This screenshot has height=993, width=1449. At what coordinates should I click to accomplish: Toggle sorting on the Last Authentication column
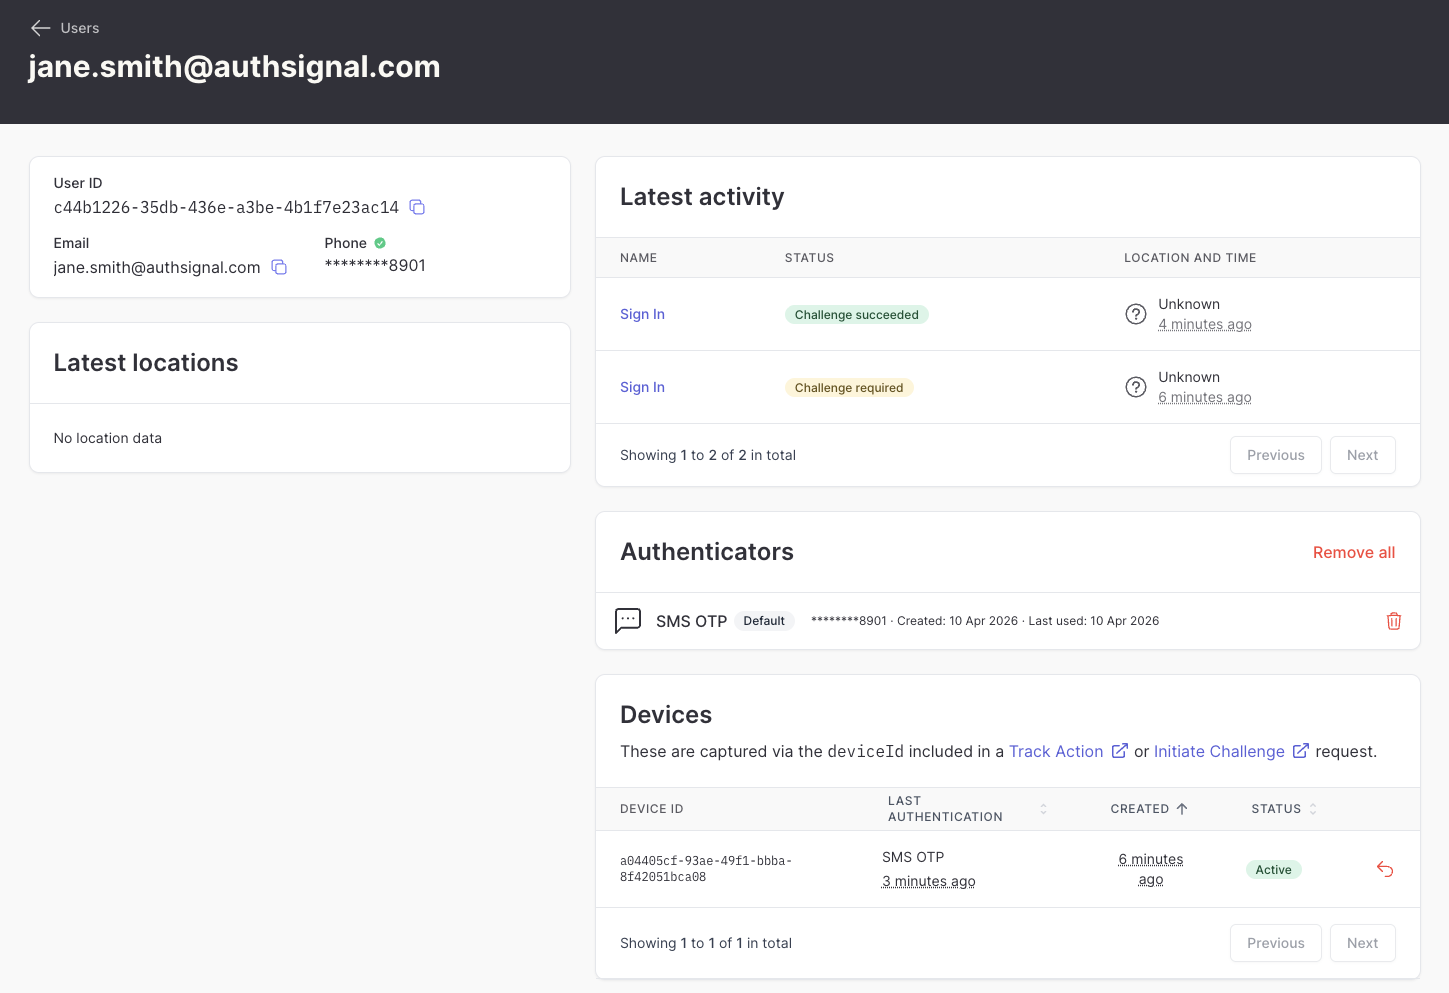(1043, 808)
